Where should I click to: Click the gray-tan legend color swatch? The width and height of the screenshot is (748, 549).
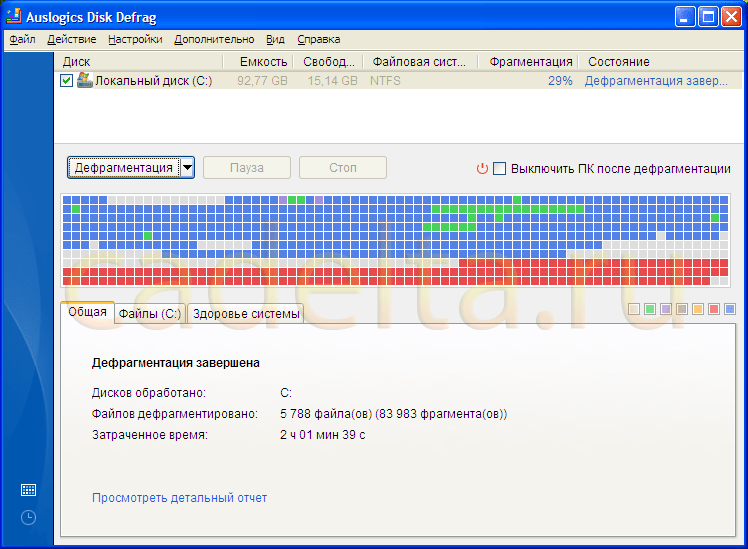[682, 309]
